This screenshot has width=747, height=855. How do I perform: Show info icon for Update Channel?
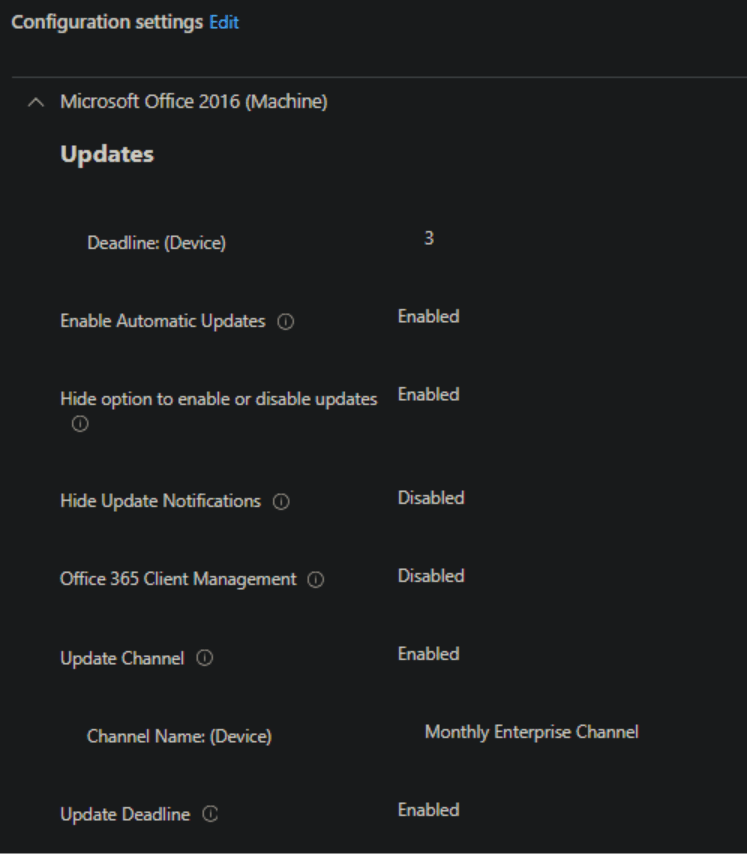click(x=204, y=658)
